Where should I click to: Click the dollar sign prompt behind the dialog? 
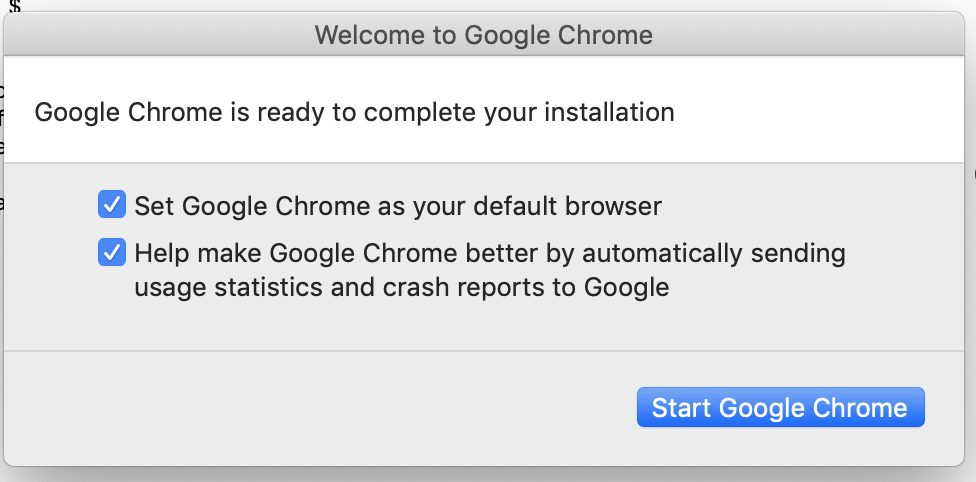tap(15, 6)
